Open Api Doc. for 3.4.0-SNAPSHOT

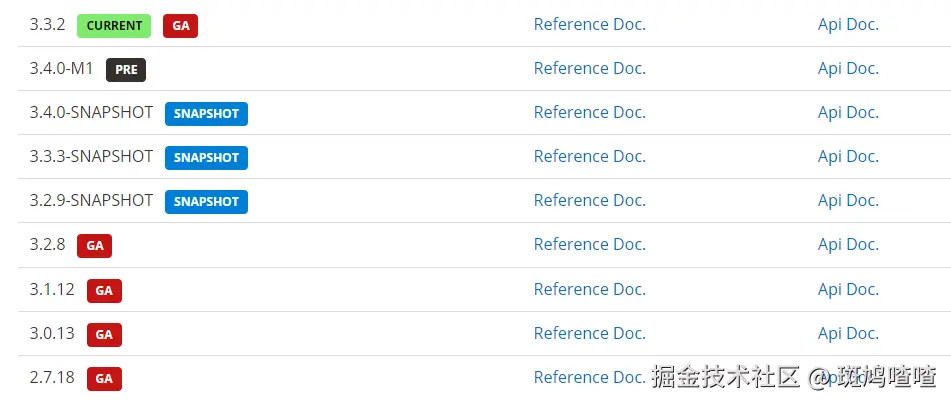(x=847, y=112)
